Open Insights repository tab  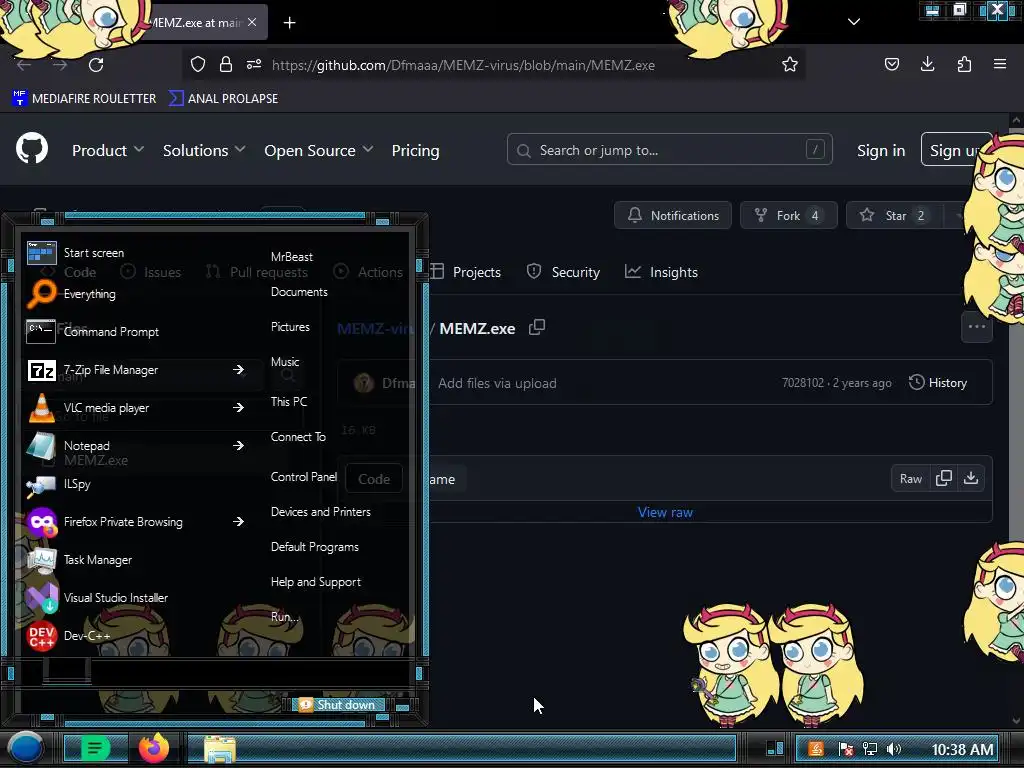(x=661, y=272)
